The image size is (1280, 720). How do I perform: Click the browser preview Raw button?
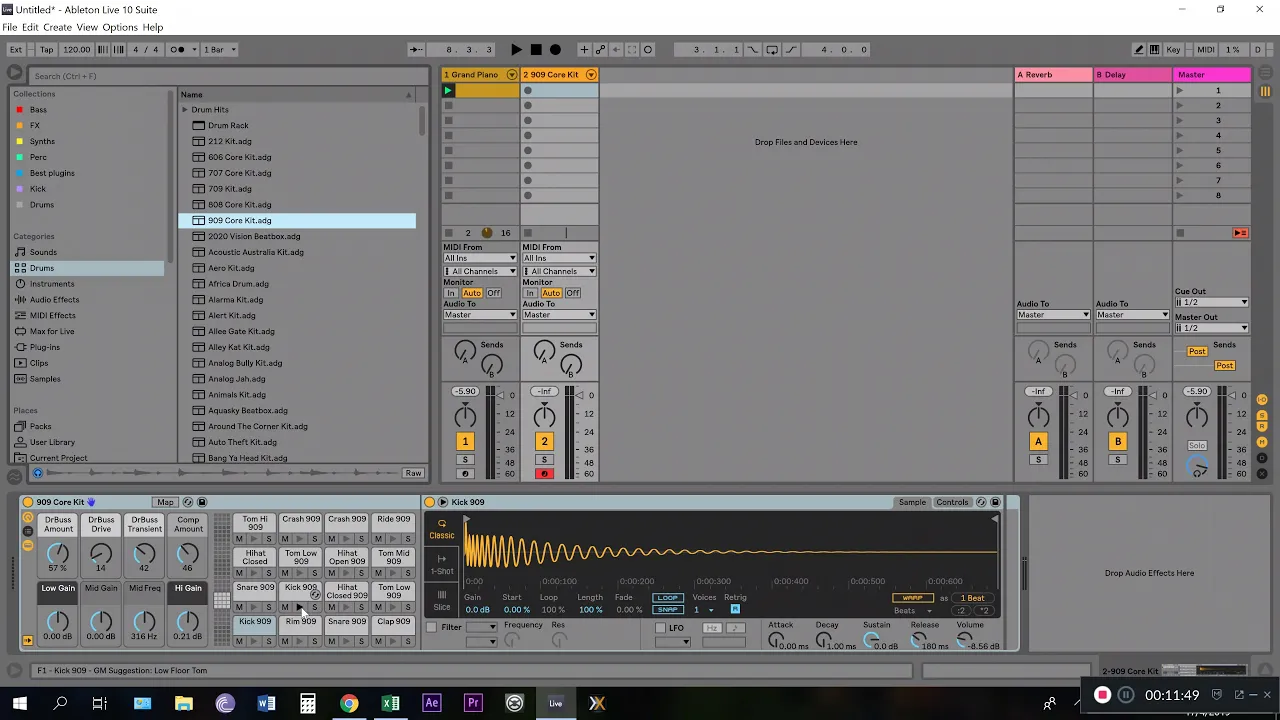pos(413,473)
